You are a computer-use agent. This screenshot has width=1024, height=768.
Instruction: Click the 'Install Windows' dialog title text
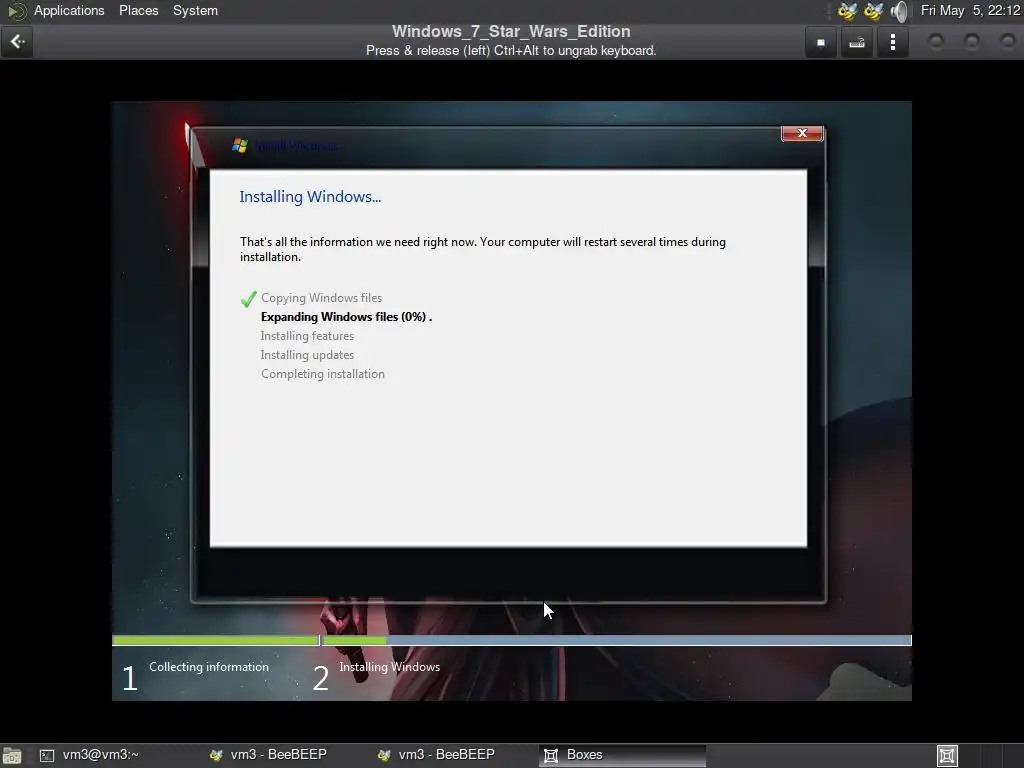[x=297, y=146]
